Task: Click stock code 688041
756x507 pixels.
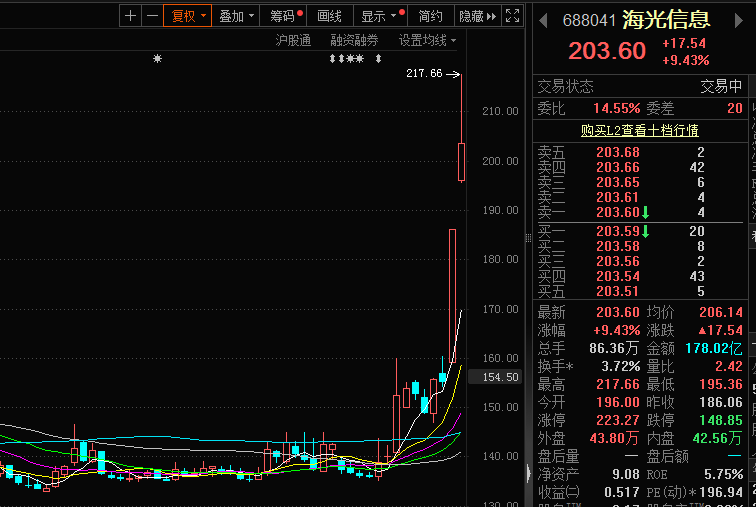Action: (589, 21)
